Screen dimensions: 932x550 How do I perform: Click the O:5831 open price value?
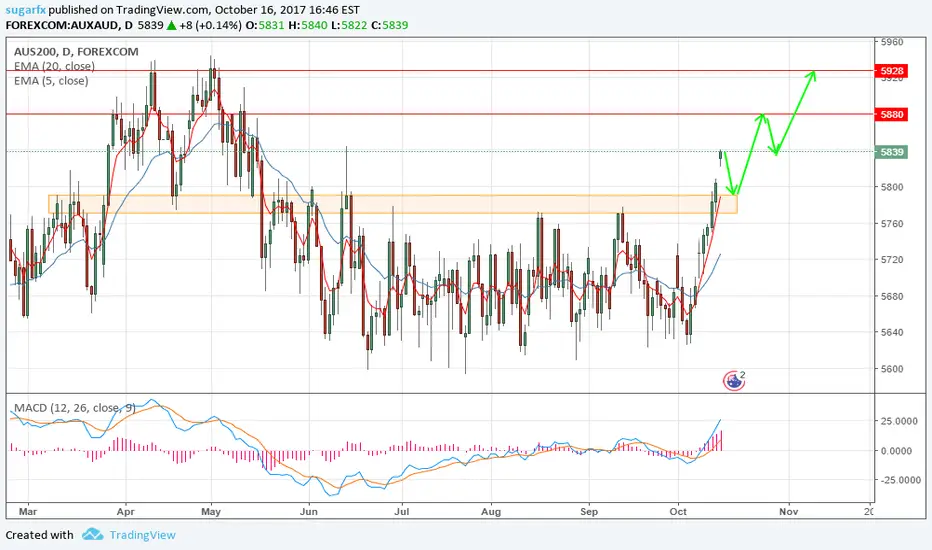265,26
